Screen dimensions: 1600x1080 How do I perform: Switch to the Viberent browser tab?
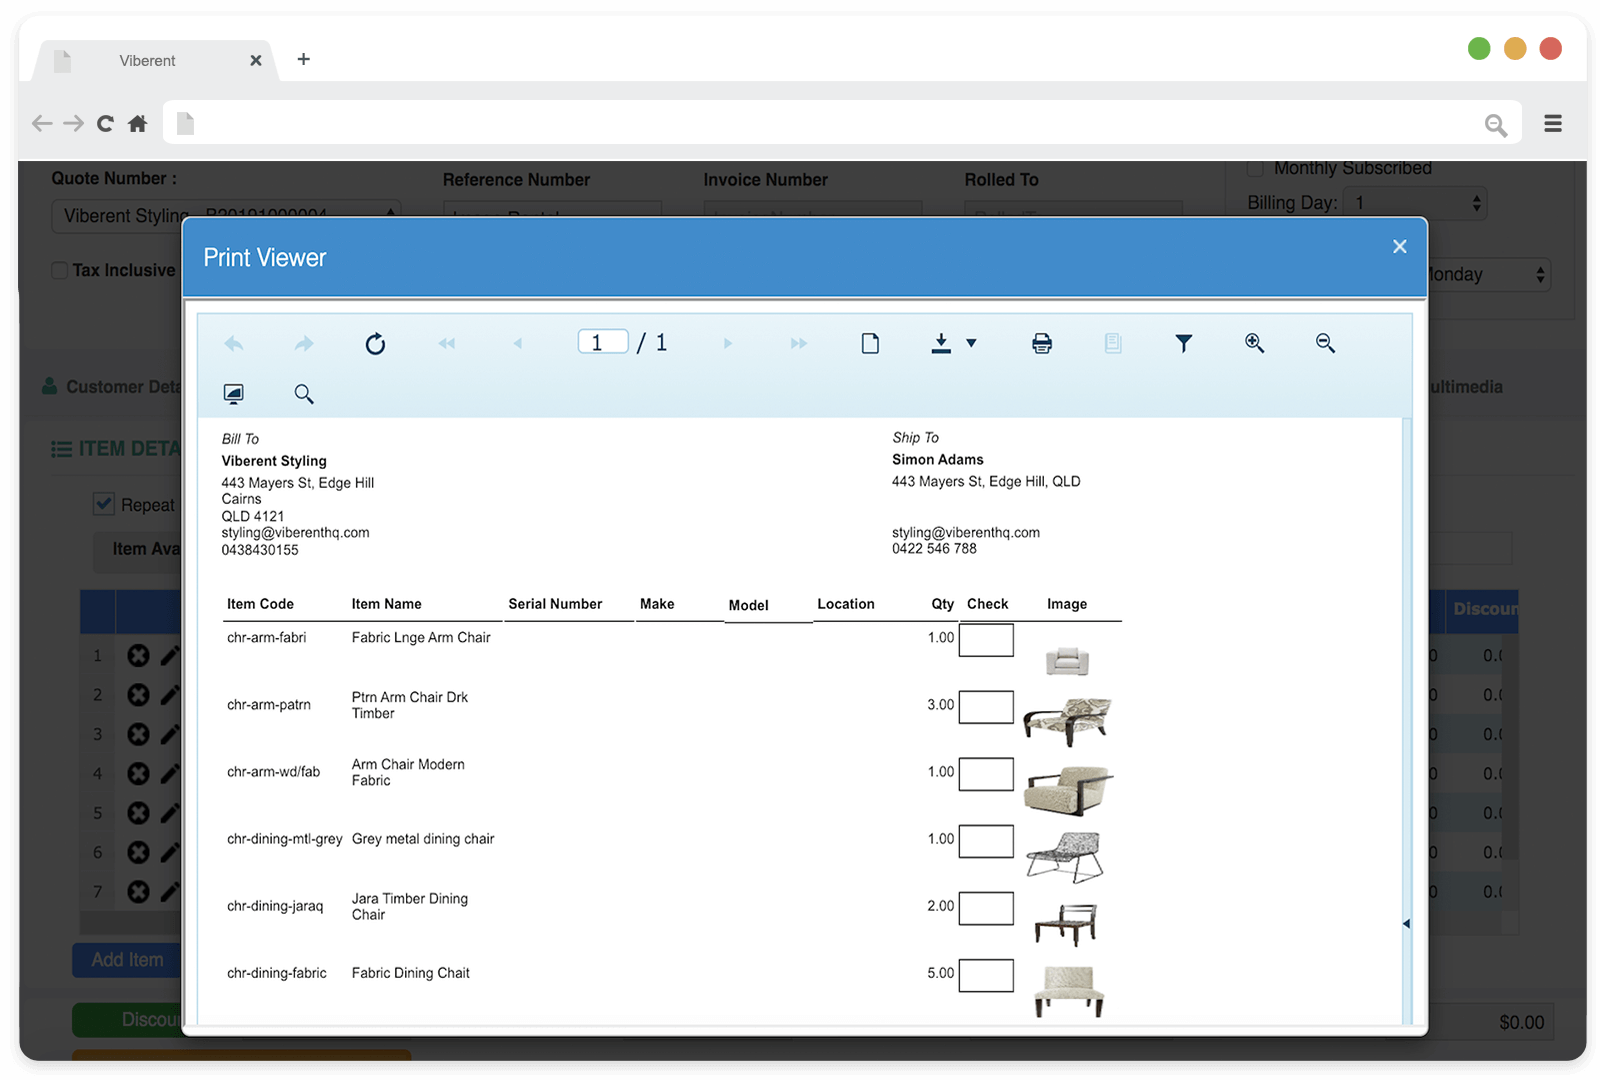[148, 61]
